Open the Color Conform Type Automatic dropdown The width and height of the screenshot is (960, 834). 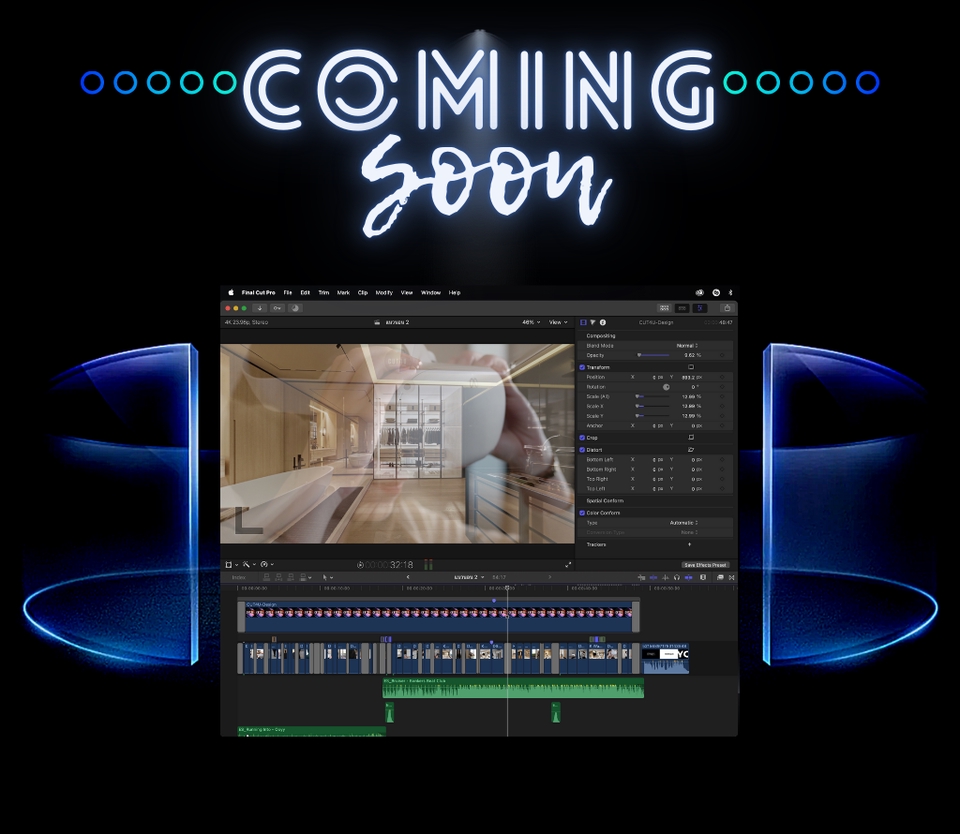(684, 522)
